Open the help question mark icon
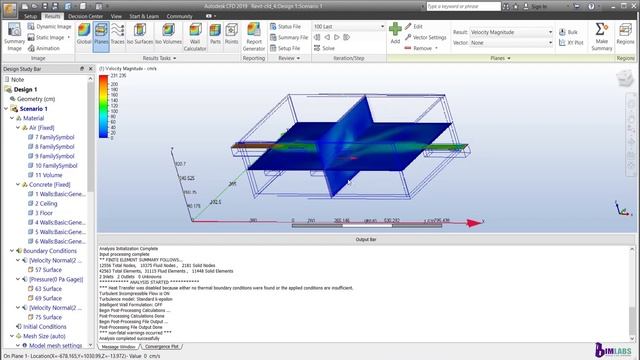640x360 pixels. (x=591, y=7)
